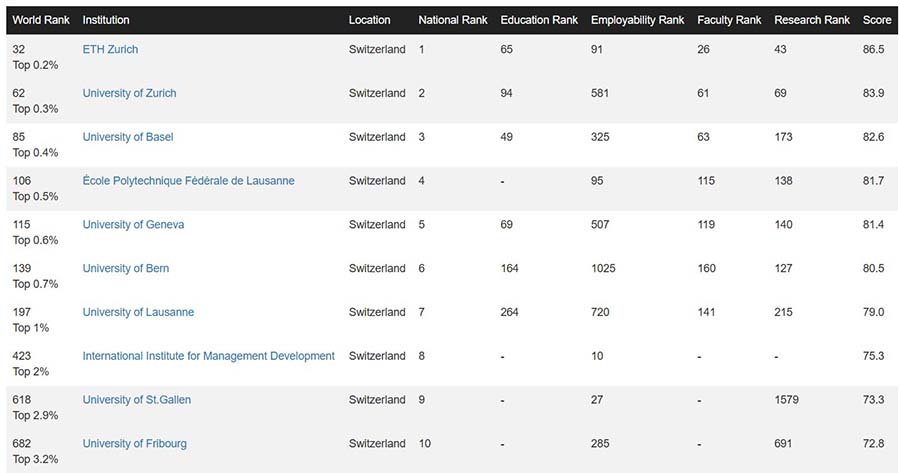Click ETH Zurich's score value 86.5

pos(873,49)
